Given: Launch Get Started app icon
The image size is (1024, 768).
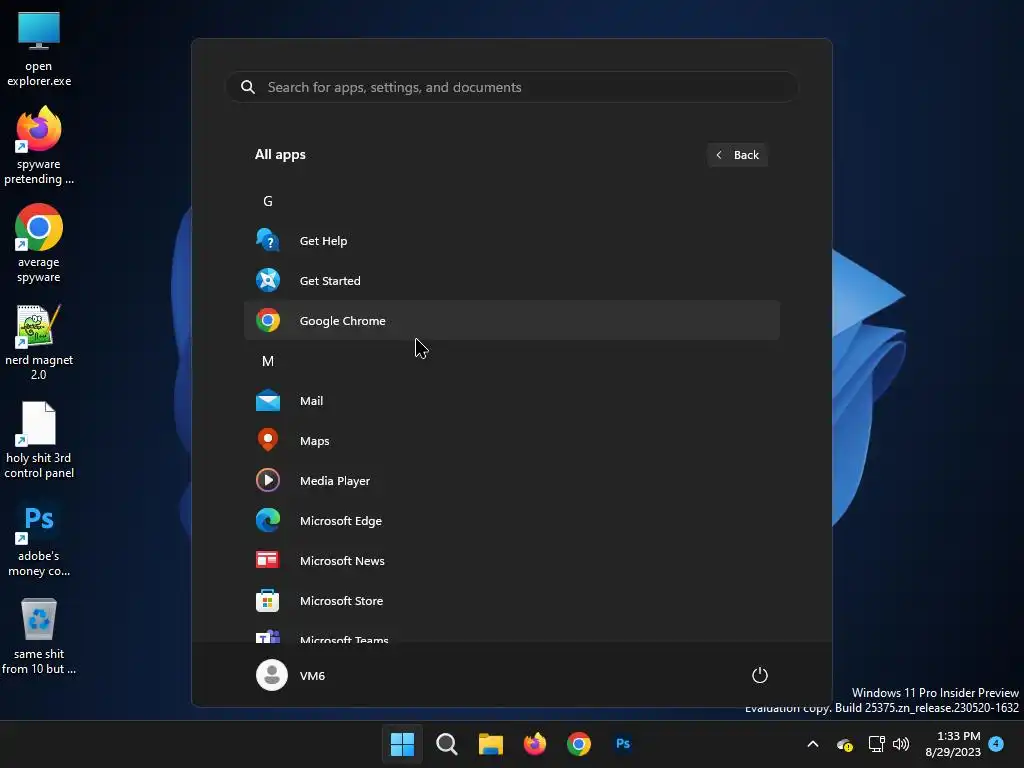Looking at the screenshot, I should point(268,280).
